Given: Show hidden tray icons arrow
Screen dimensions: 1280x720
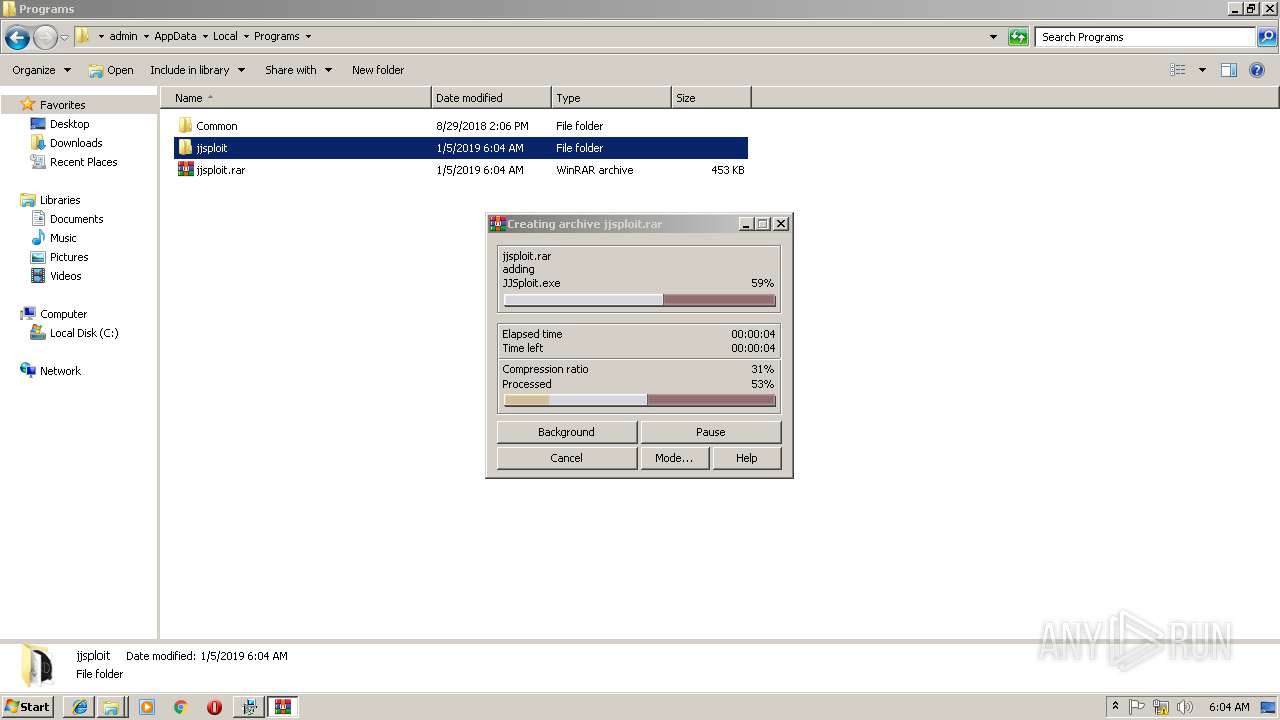Looking at the screenshot, I should (x=1115, y=707).
